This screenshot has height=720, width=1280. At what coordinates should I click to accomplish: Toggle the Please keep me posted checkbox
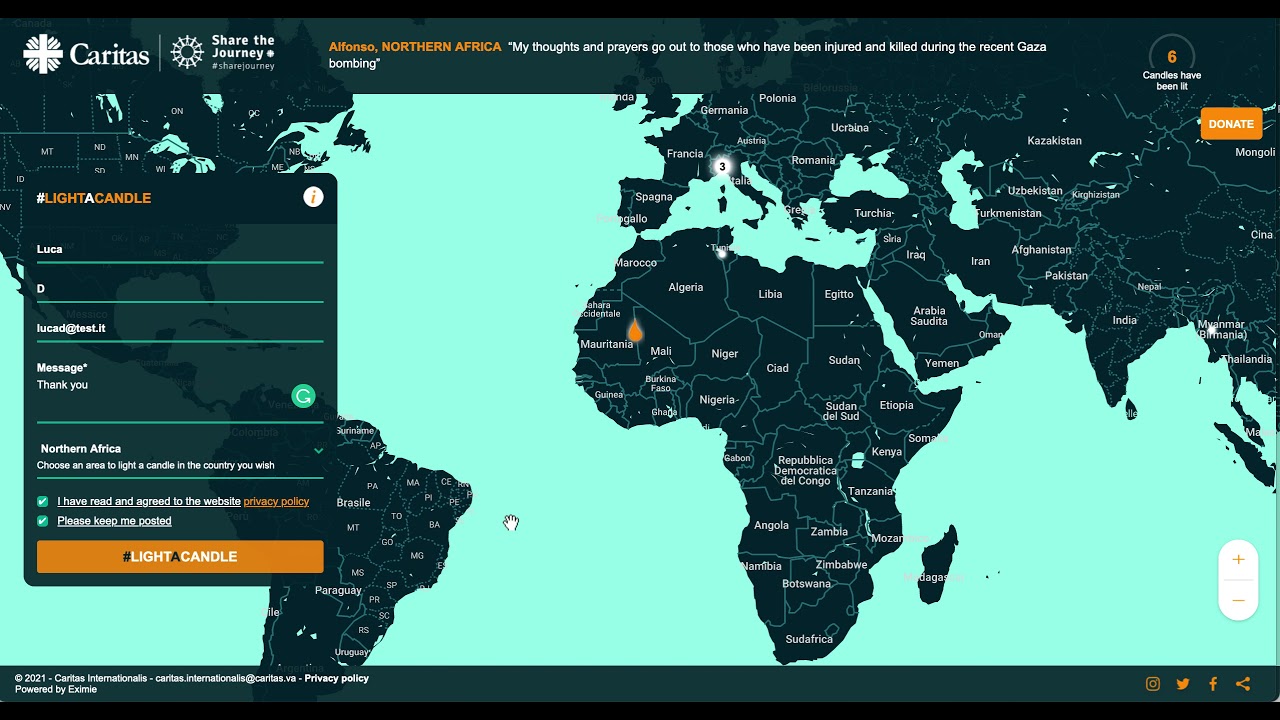[43, 521]
